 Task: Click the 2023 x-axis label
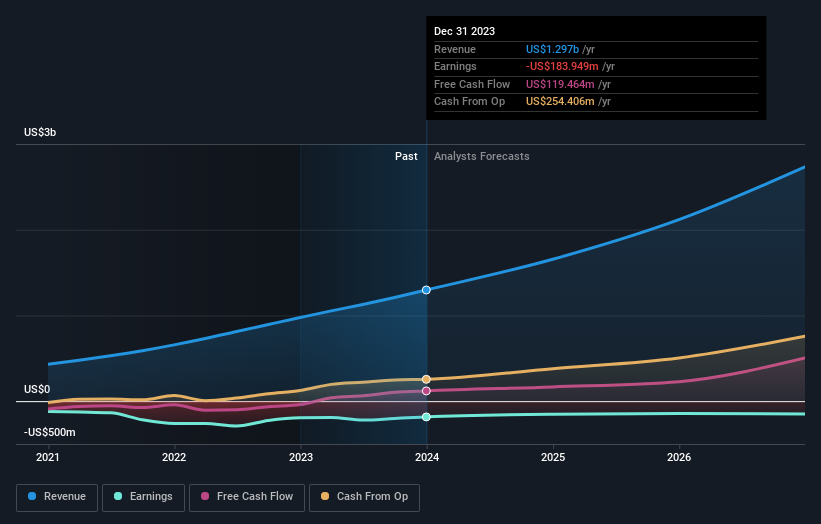tap(301, 458)
